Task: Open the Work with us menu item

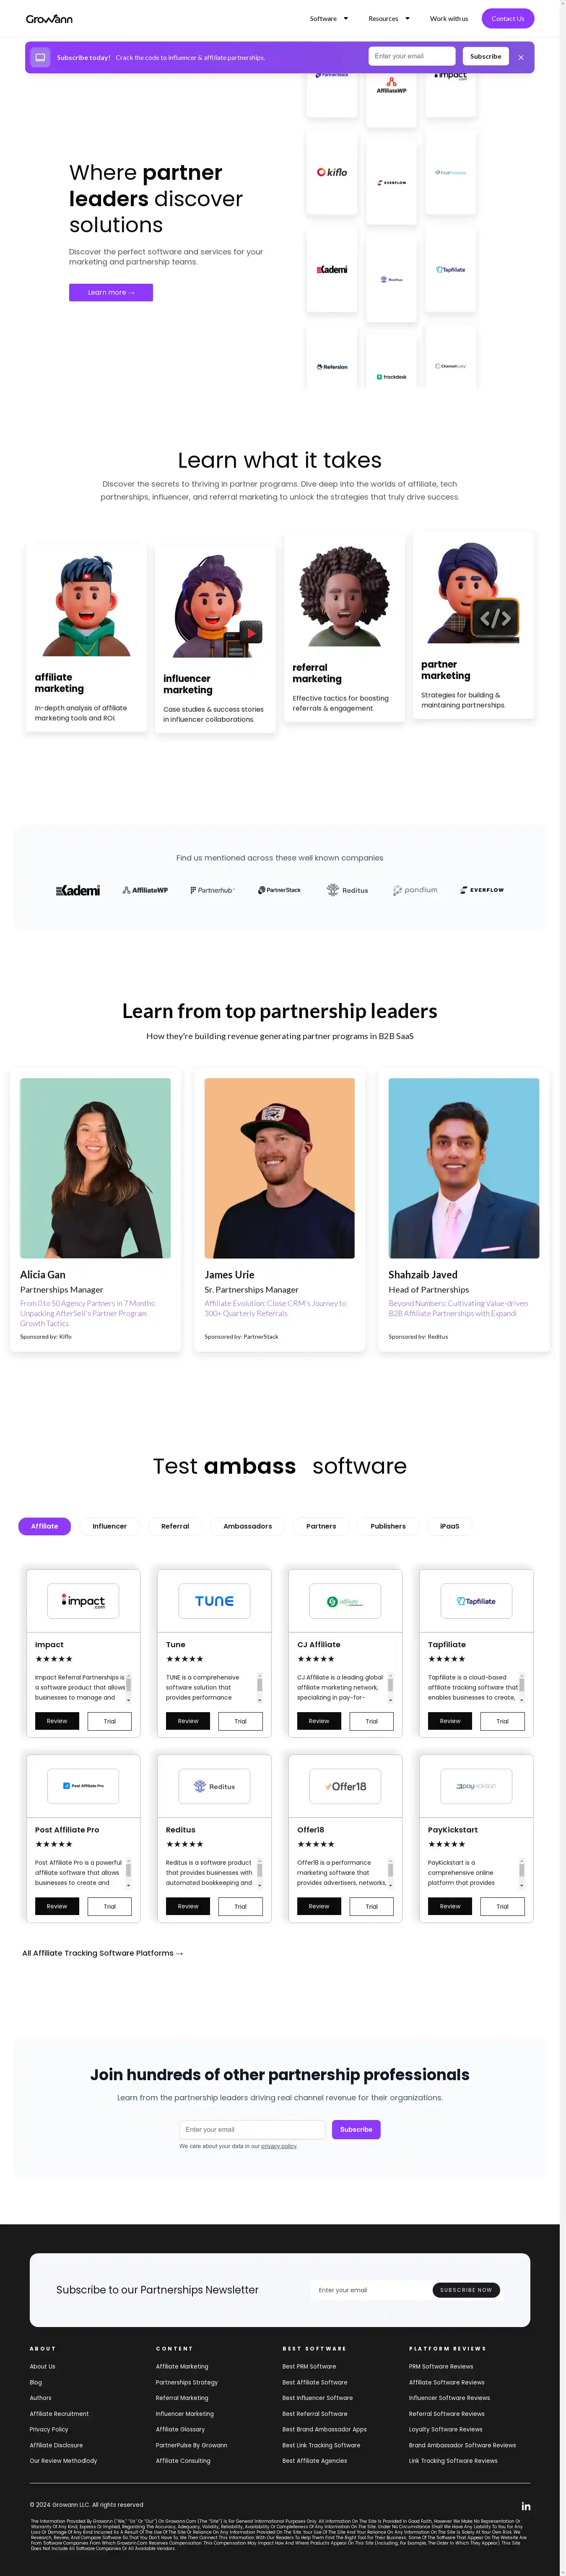Action: click(449, 18)
